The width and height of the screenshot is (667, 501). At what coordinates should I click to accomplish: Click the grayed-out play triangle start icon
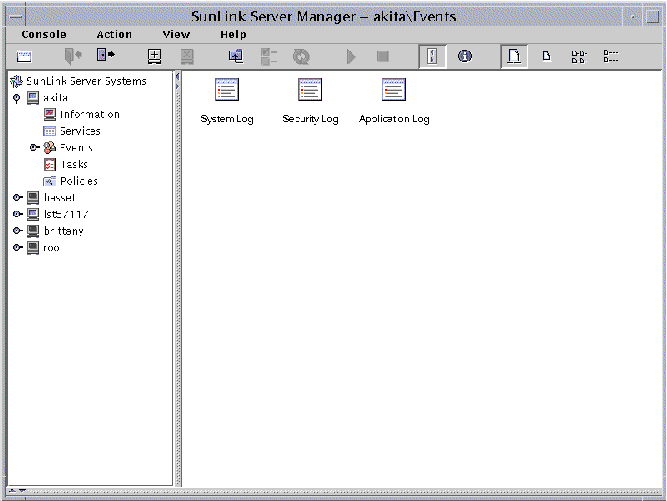point(351,56)
